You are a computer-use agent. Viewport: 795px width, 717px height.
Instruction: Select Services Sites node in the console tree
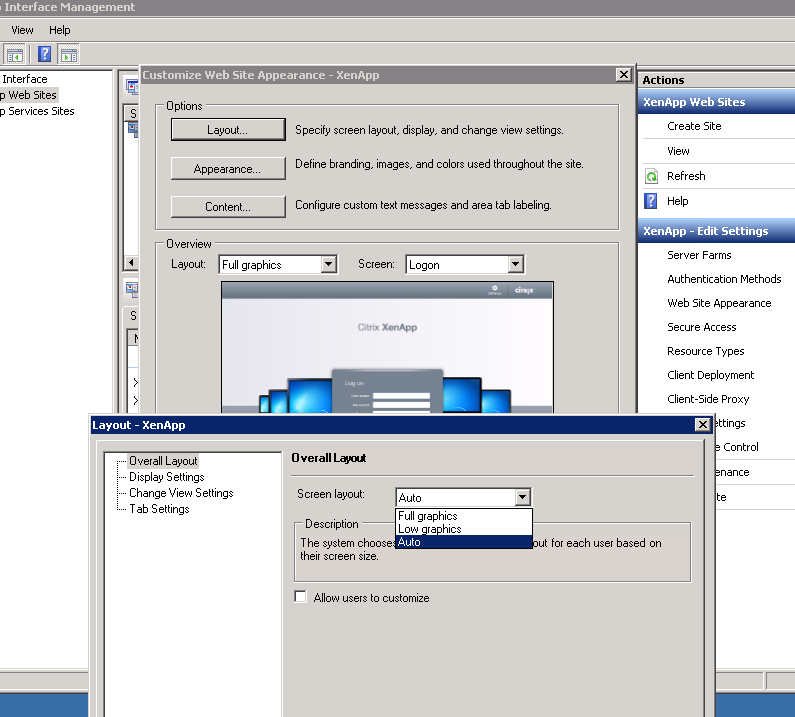[x=38, y=111]
